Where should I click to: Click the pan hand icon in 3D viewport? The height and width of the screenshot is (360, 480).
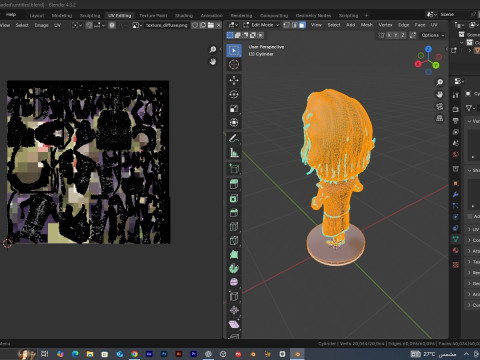[440, 94]
